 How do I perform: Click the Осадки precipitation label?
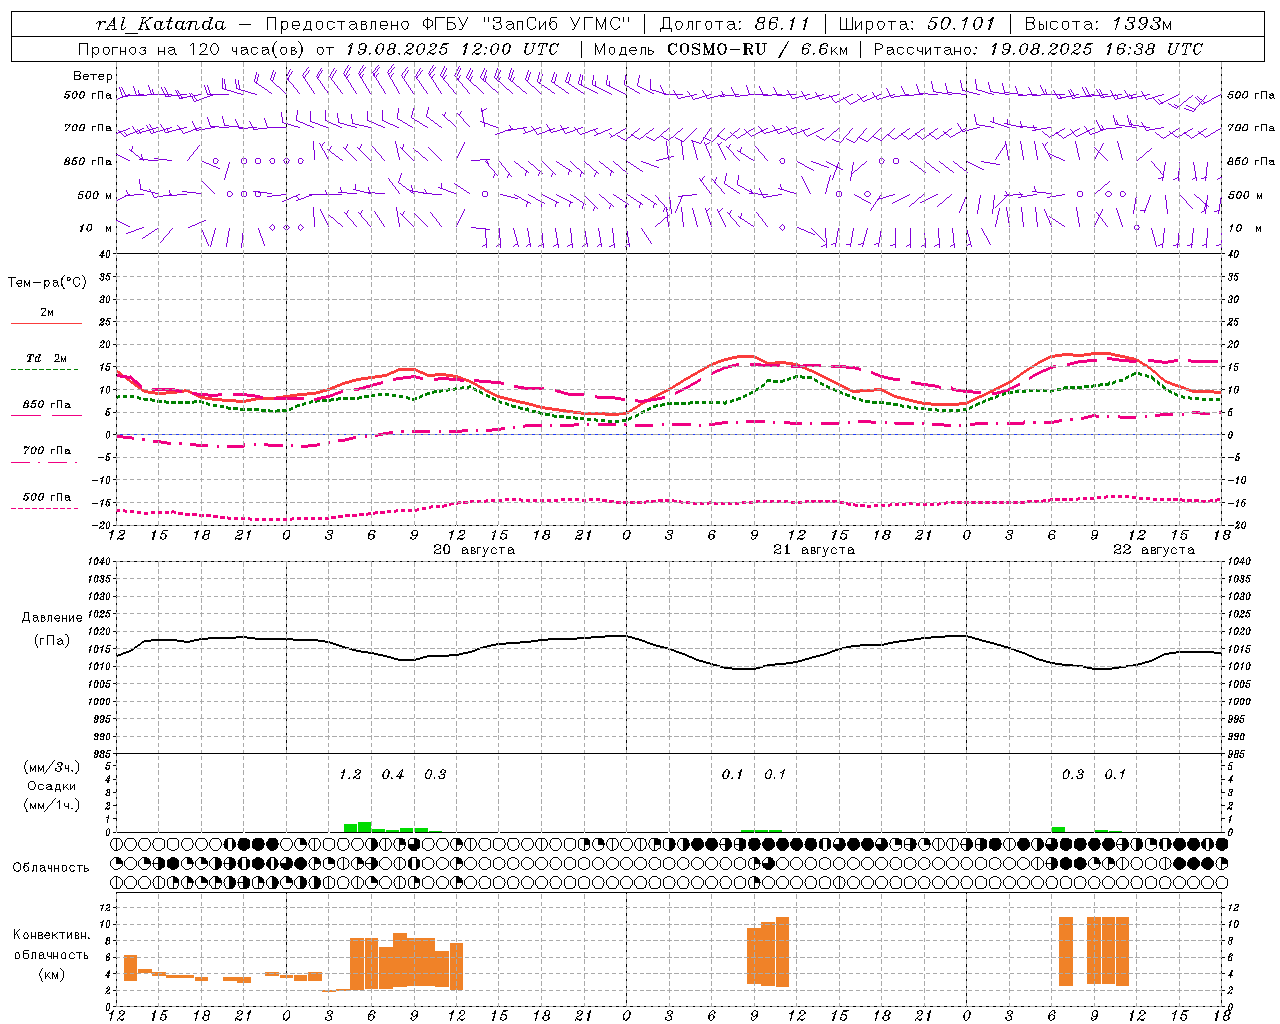point(52,786)
